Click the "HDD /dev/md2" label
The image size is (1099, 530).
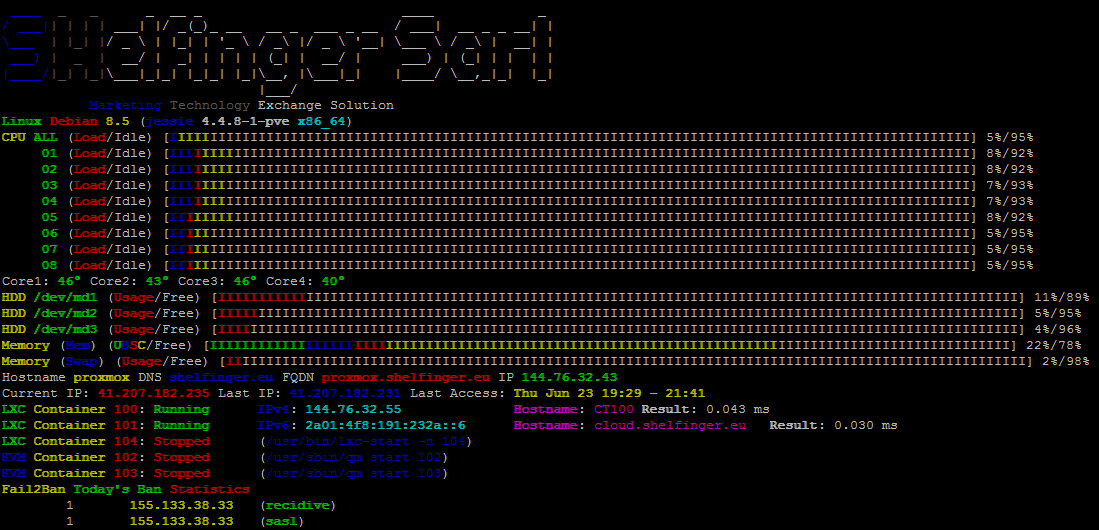coord(50,313)
